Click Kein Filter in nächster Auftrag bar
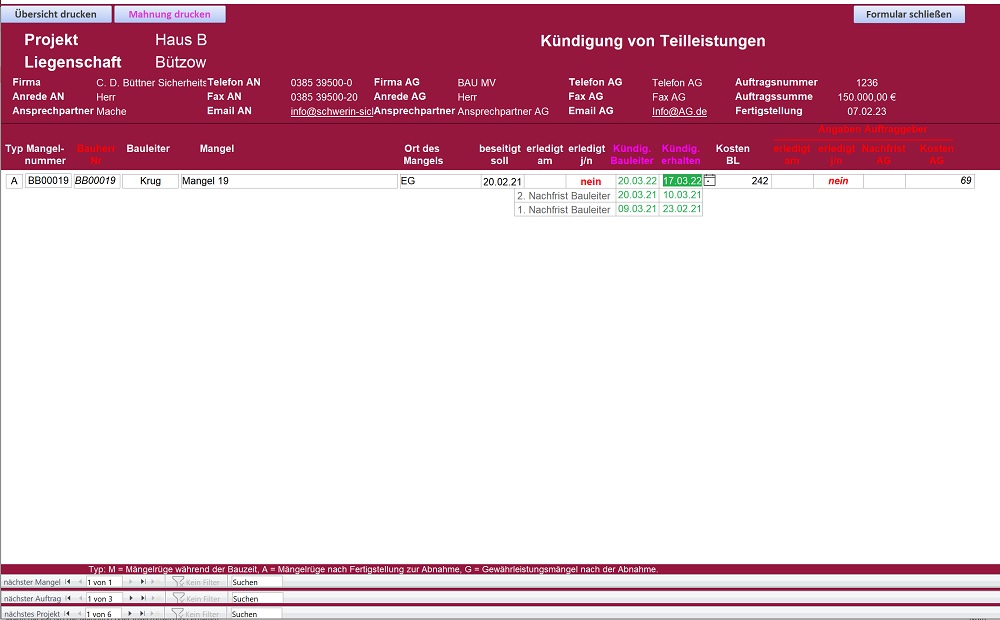The width and height of the screenshot is (1000, 620). click(196, 598)
